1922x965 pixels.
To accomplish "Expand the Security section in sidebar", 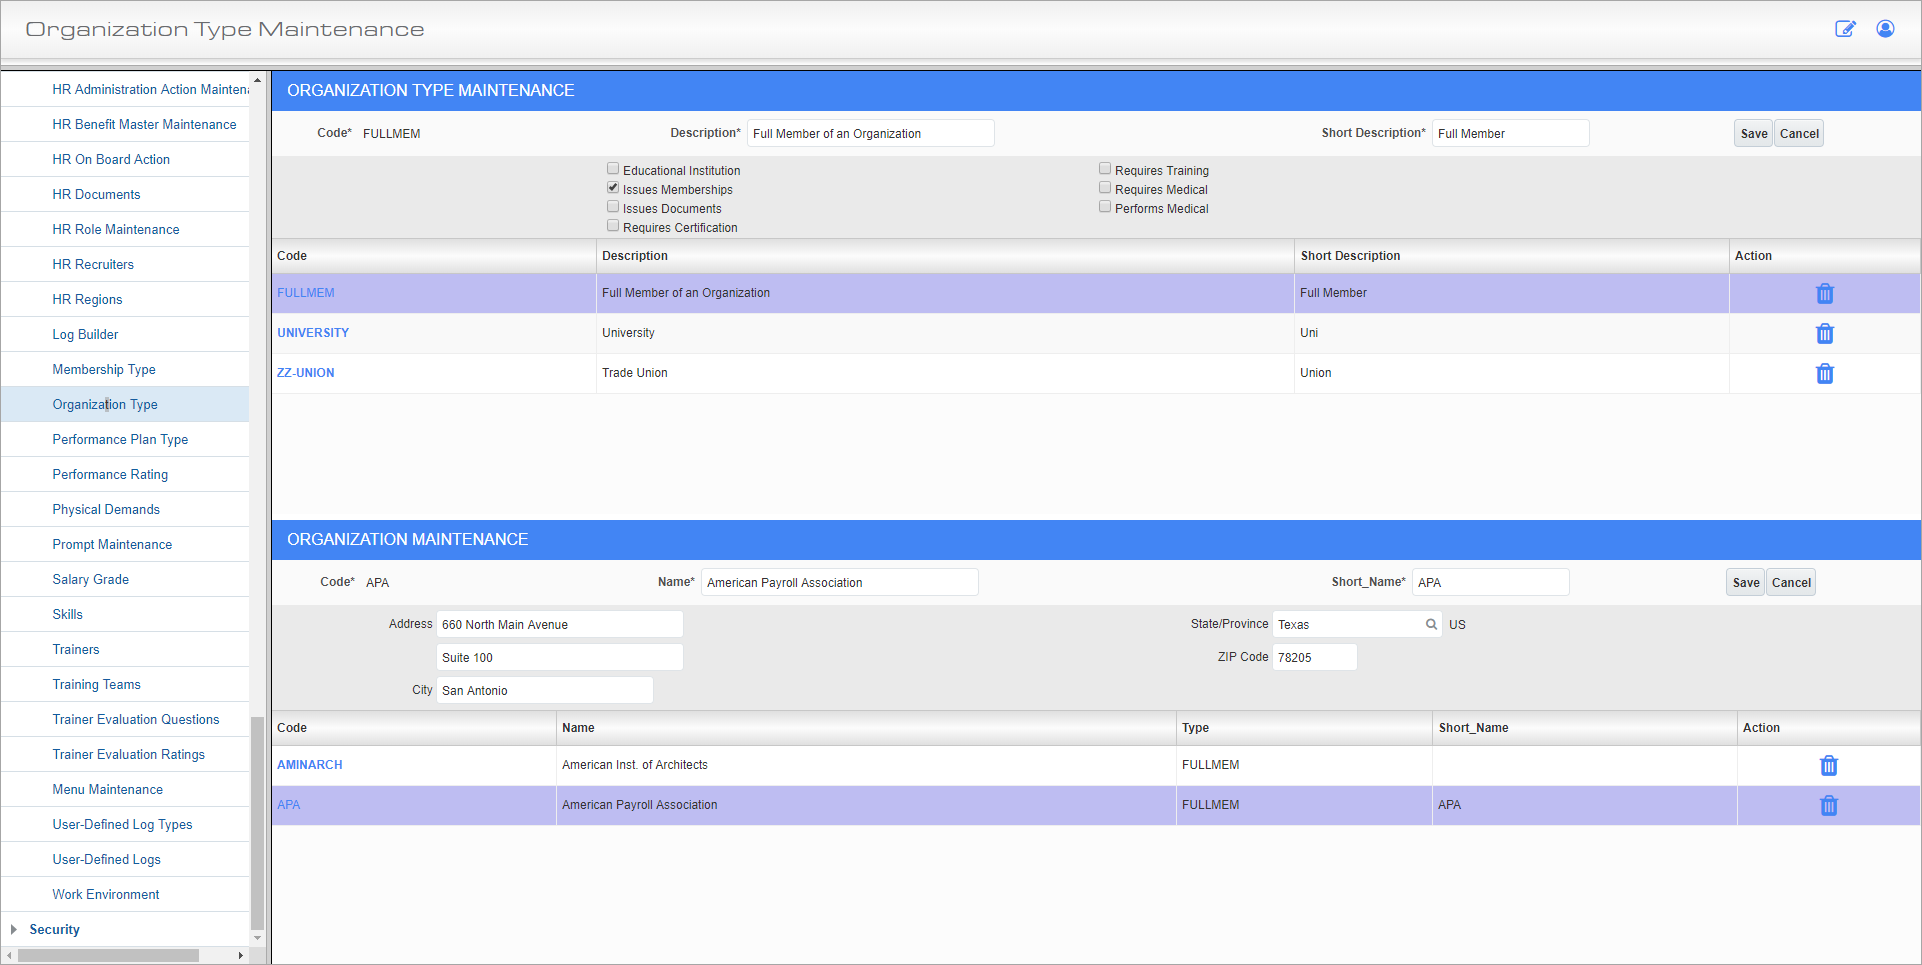I will 14,929.
